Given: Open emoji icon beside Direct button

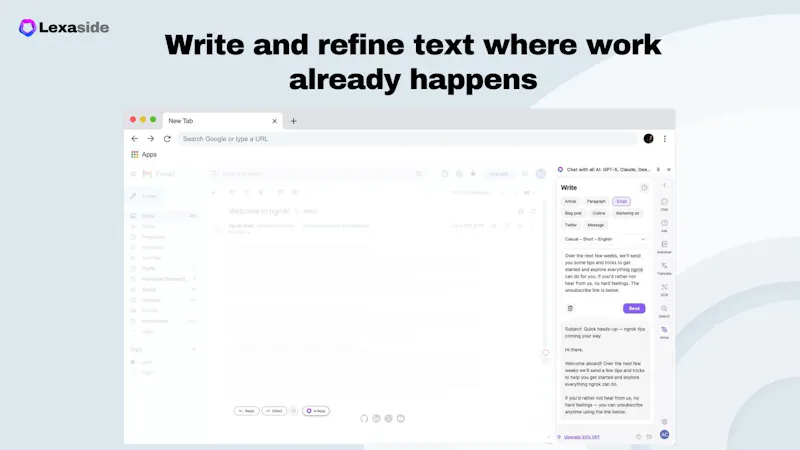Looking at the screenshot, I should pos(294,411).
